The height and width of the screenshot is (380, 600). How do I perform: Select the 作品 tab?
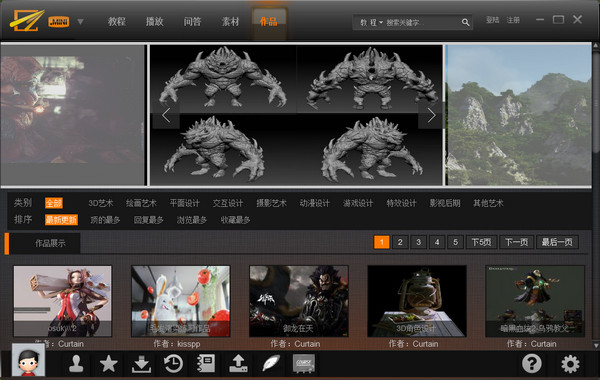click(x=269, y=21)
